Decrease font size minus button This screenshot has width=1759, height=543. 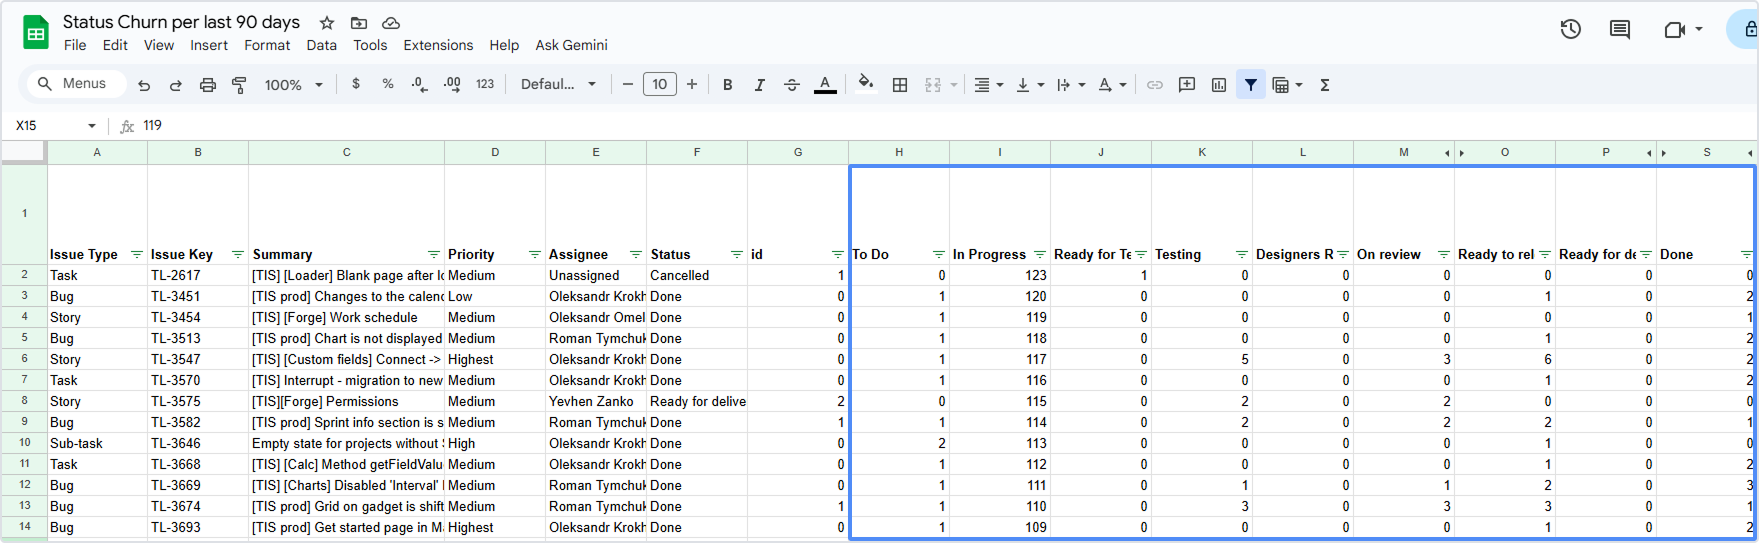tap(627, 85)
